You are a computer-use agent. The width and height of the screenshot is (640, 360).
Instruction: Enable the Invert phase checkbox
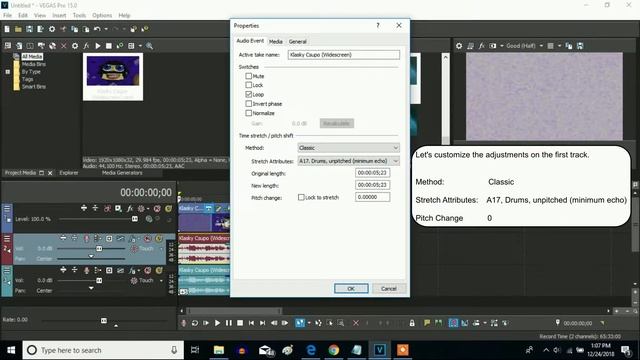click(x=249, y=104)
